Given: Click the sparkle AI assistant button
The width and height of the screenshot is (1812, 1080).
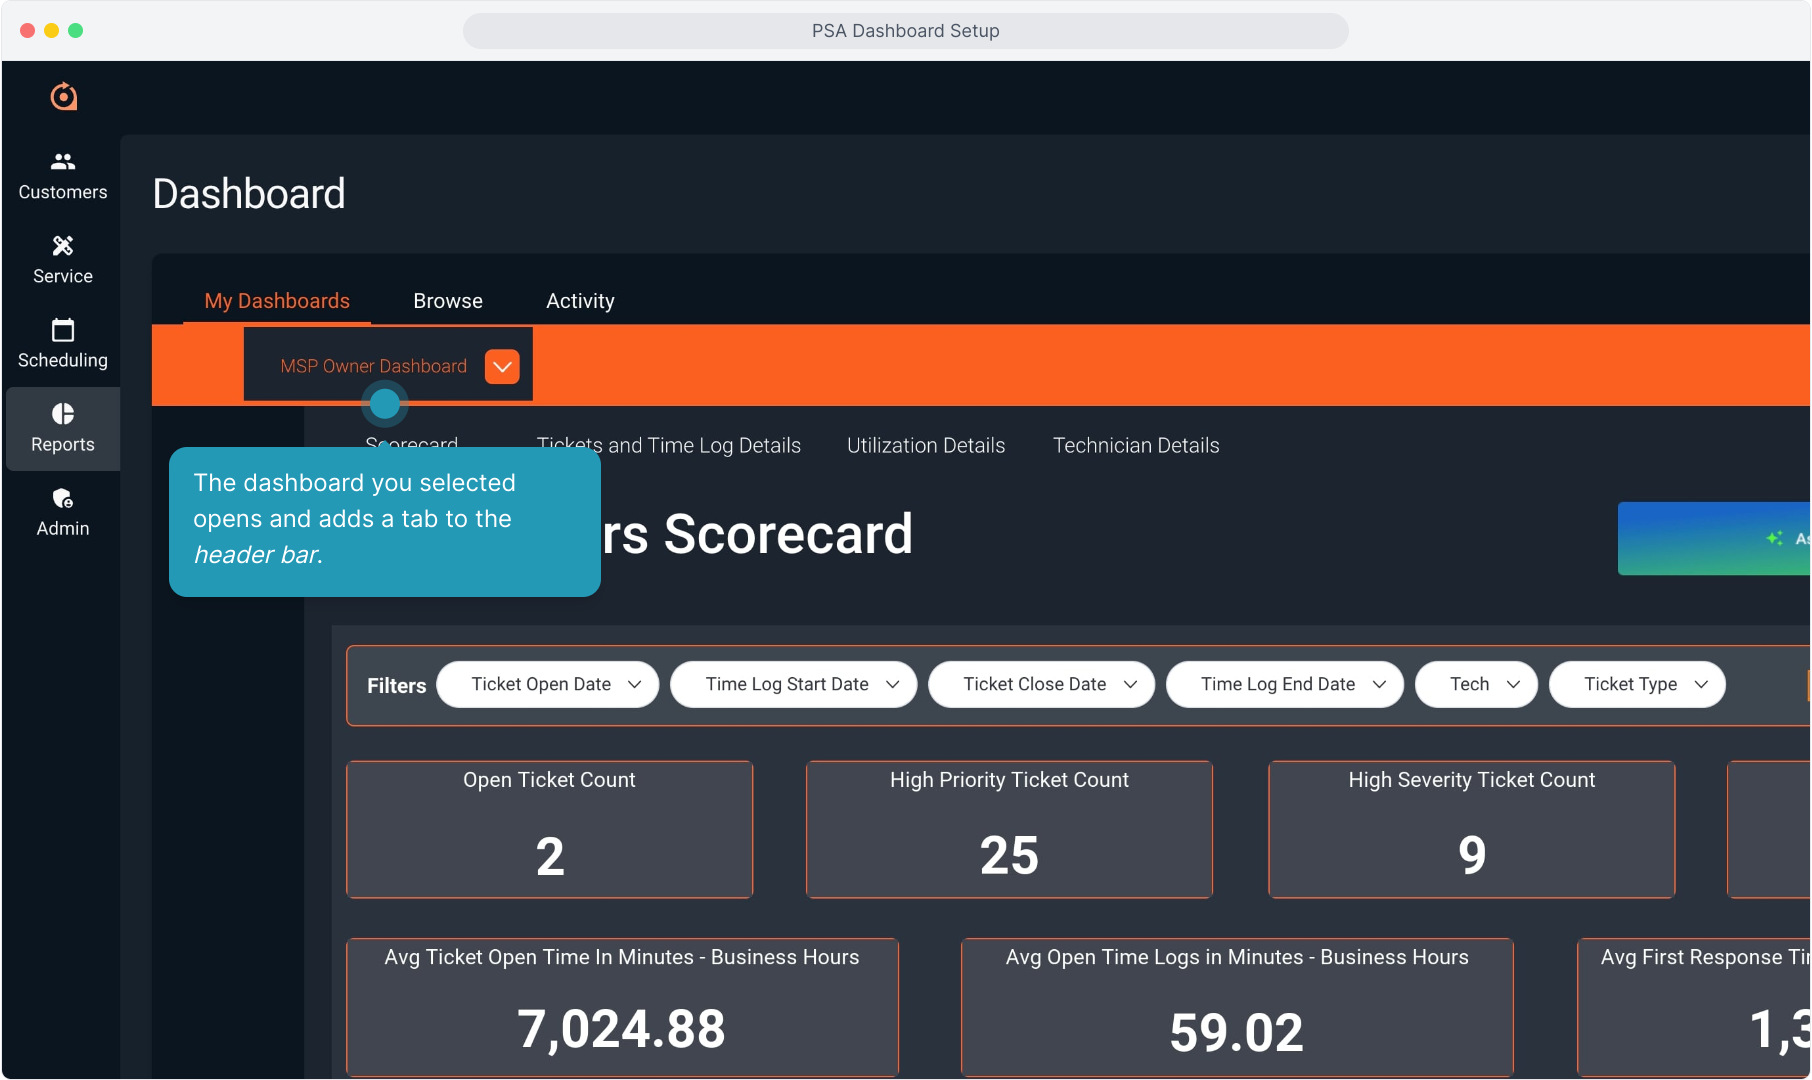Looking at the screenshot, I should [x=1716, y=538].
